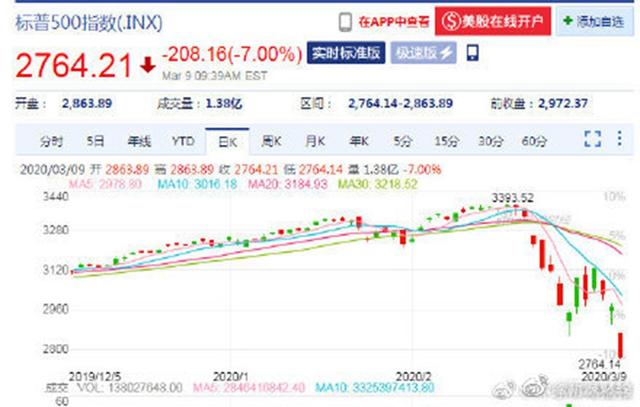Select the 5日 chart tab
The height and width of the screenshot is (407, 640).
(x=96, y=140)
